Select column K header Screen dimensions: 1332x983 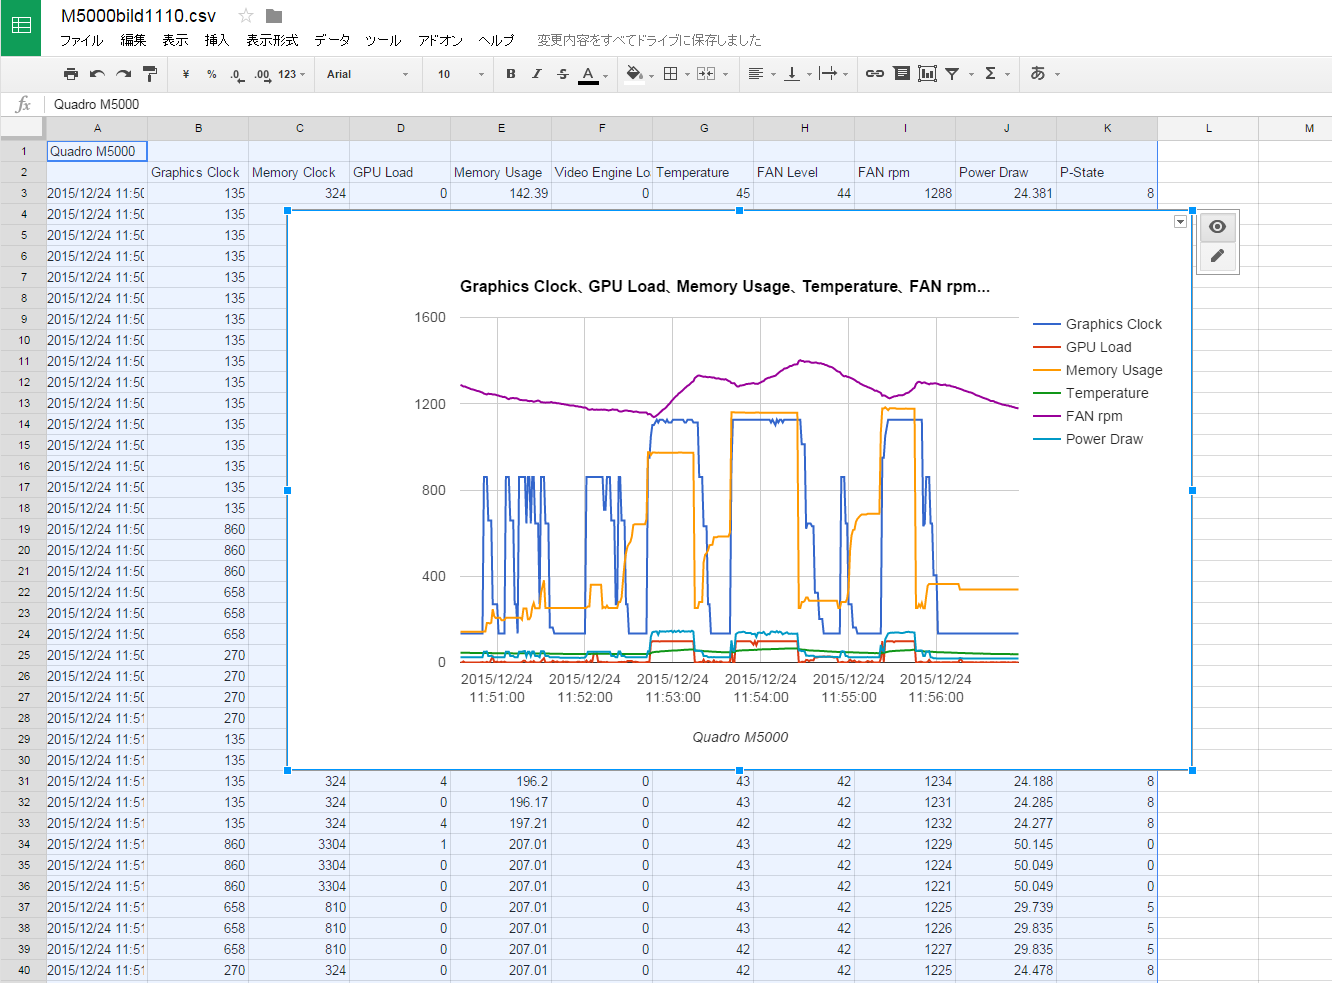(x=1107, y=128)
